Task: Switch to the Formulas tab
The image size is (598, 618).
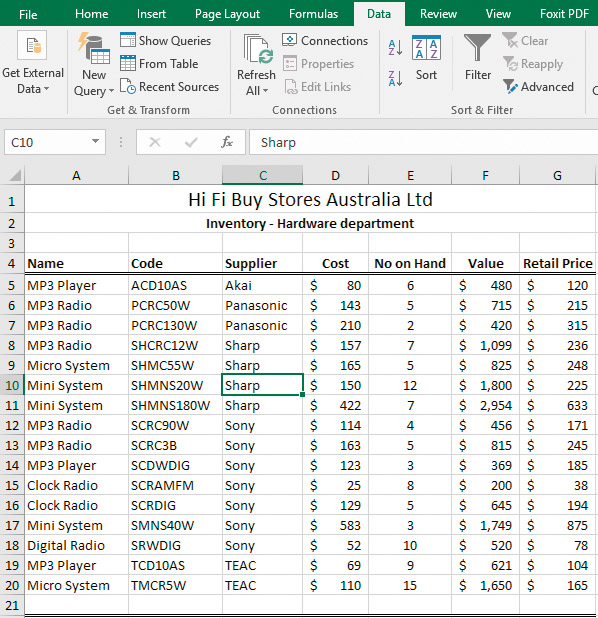Action: pos(313,14)
